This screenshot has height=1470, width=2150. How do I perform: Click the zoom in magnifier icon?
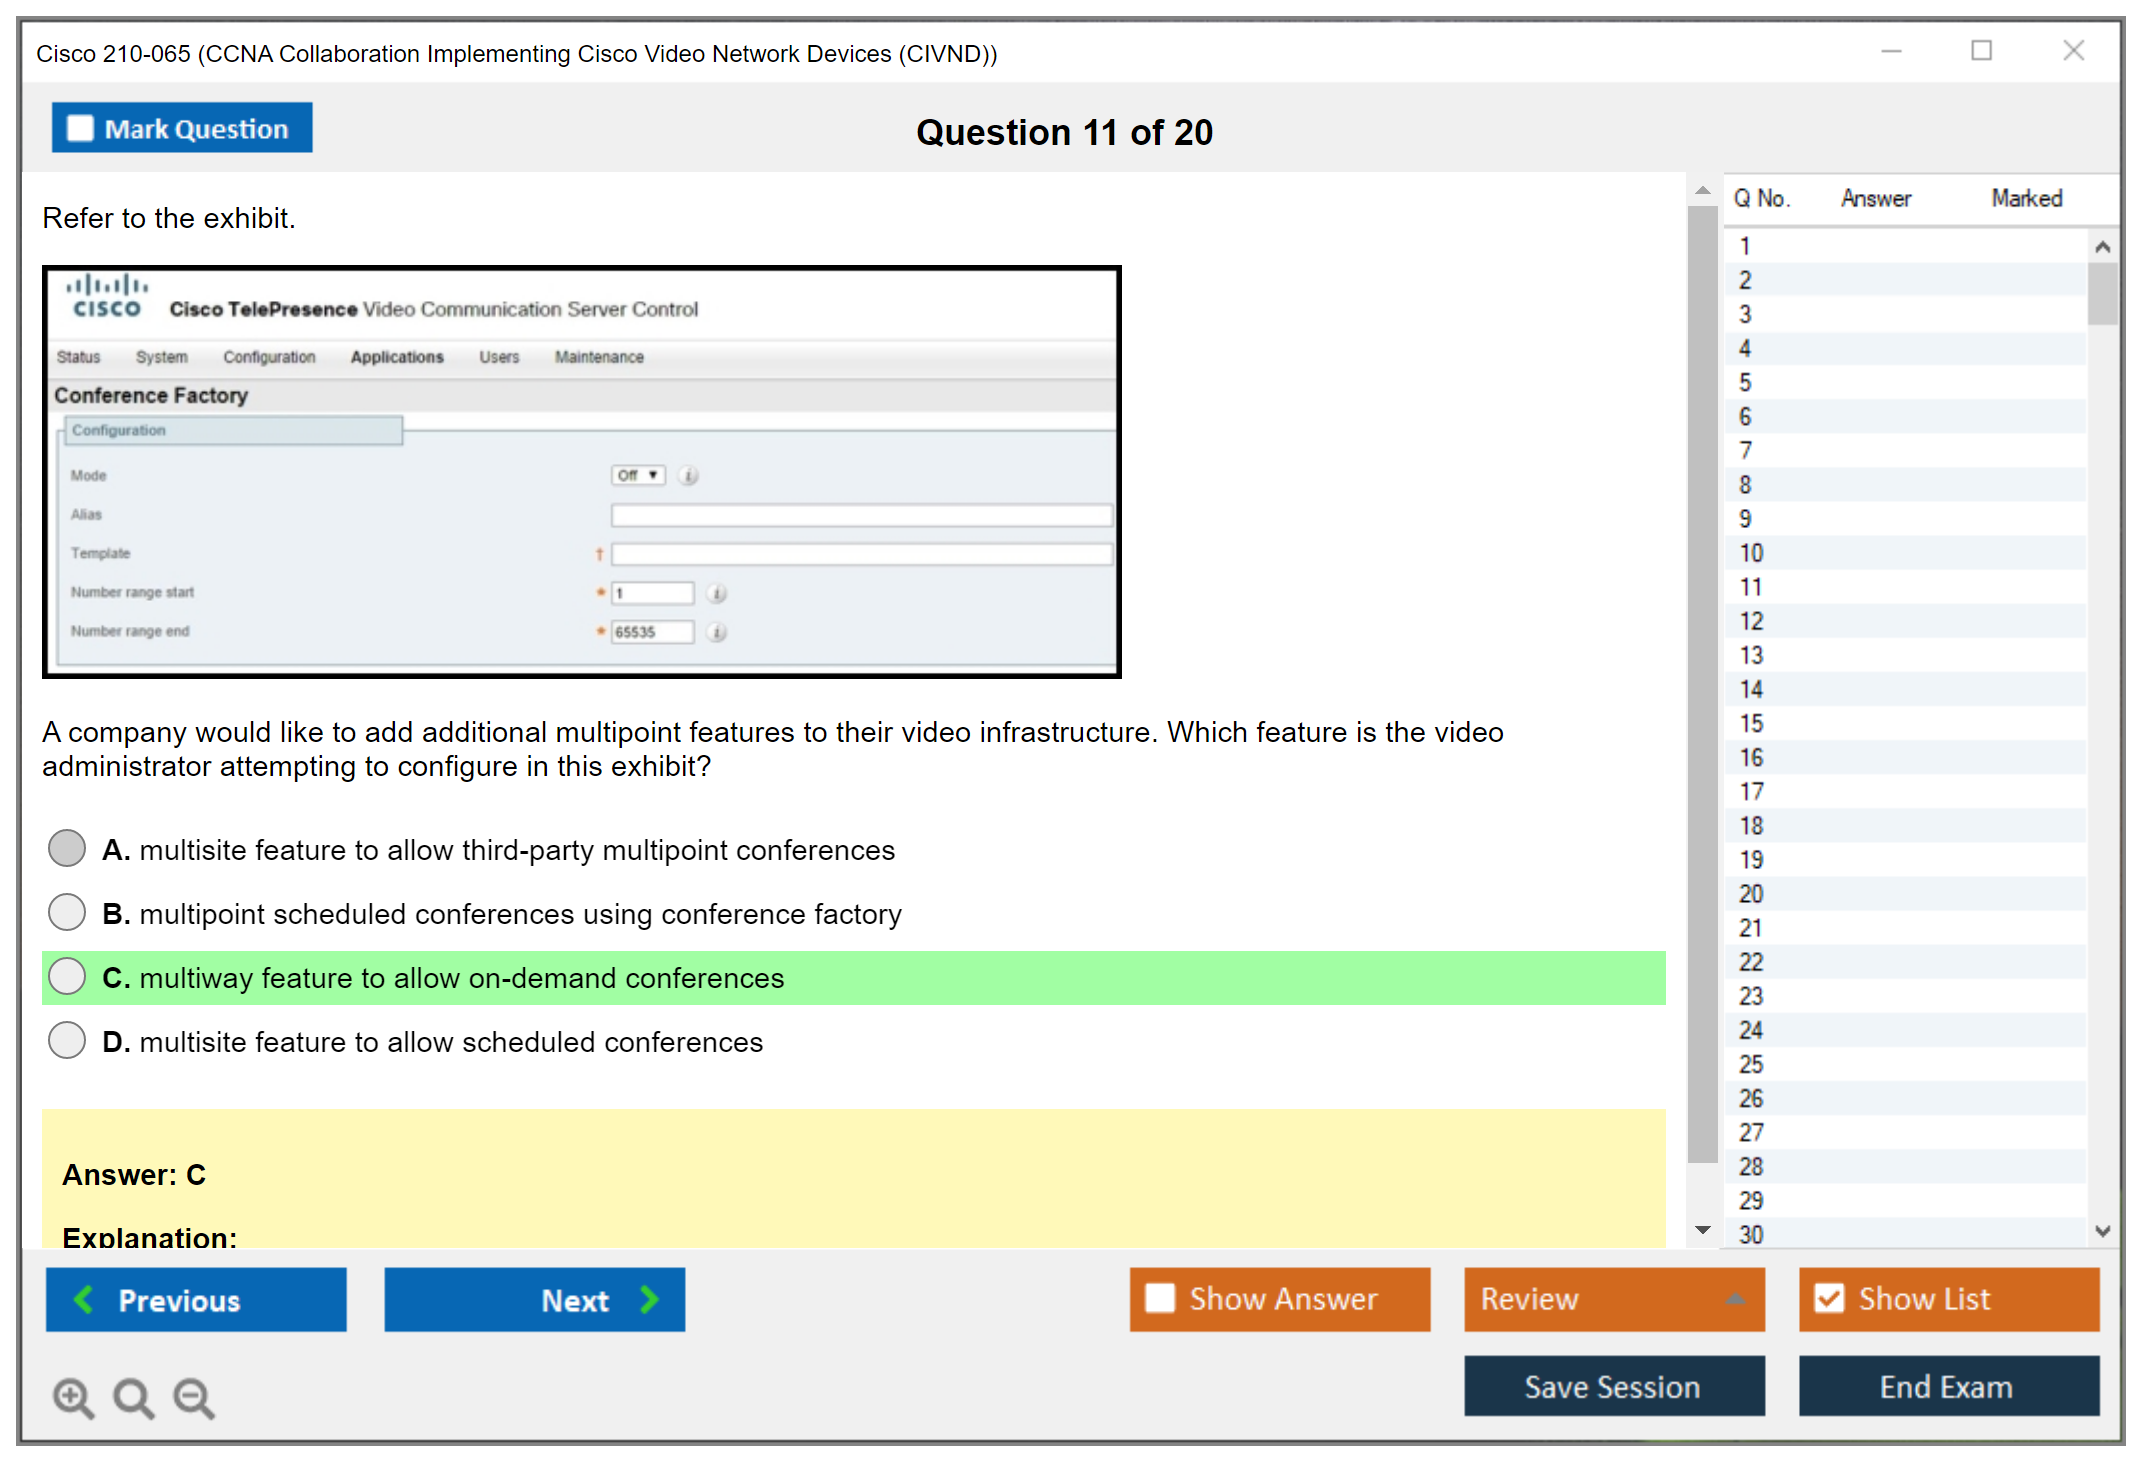73,1397
